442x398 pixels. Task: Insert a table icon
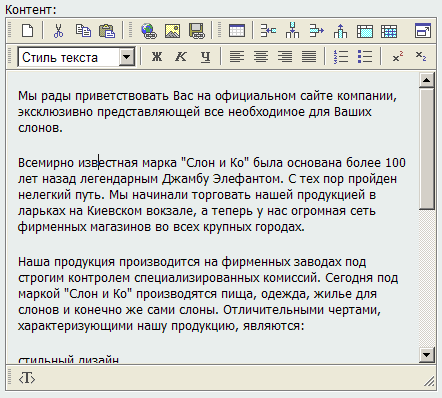pyautogui.click(x=237, y=31)
